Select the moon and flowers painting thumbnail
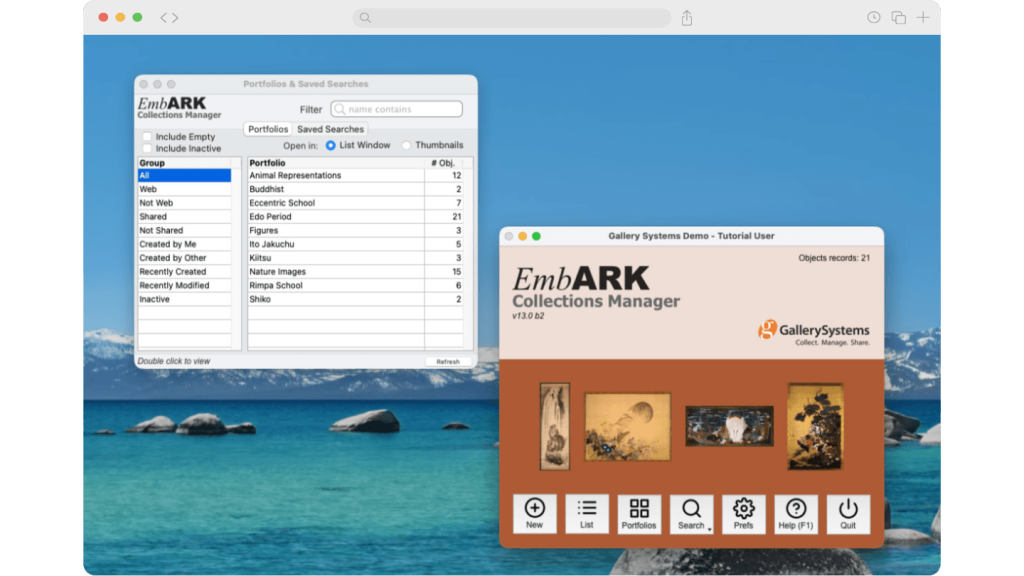This screenshot has width=1024, height=576. [x=627, y=426]
